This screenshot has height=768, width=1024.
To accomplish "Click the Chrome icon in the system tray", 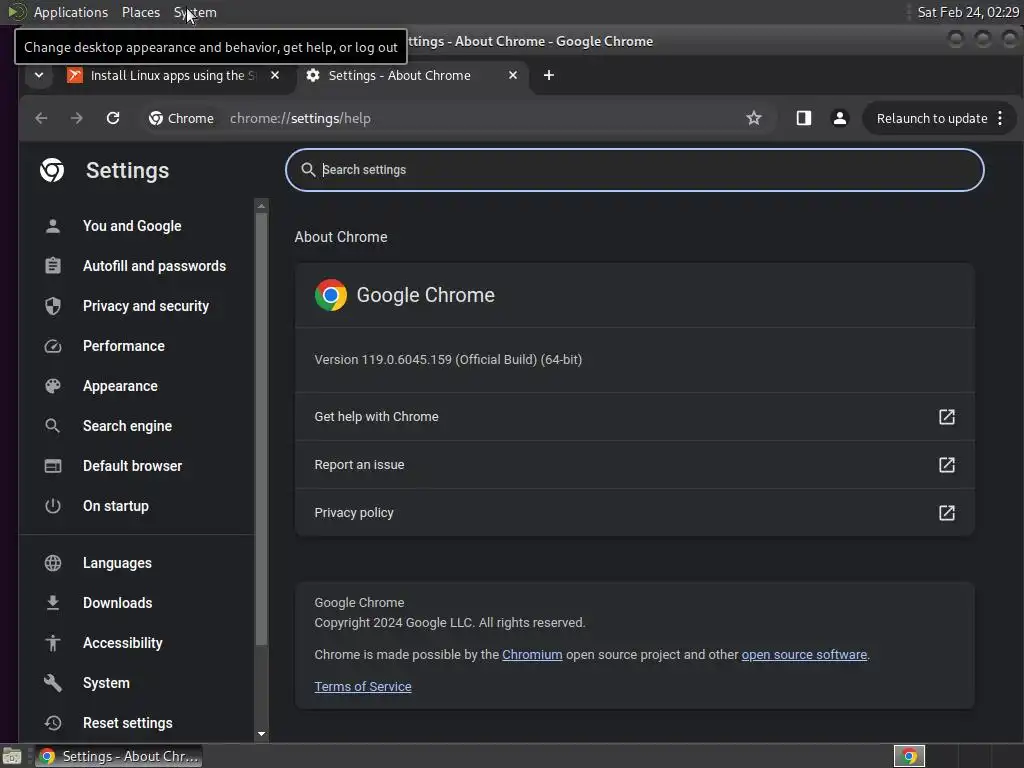I will 909,756.
